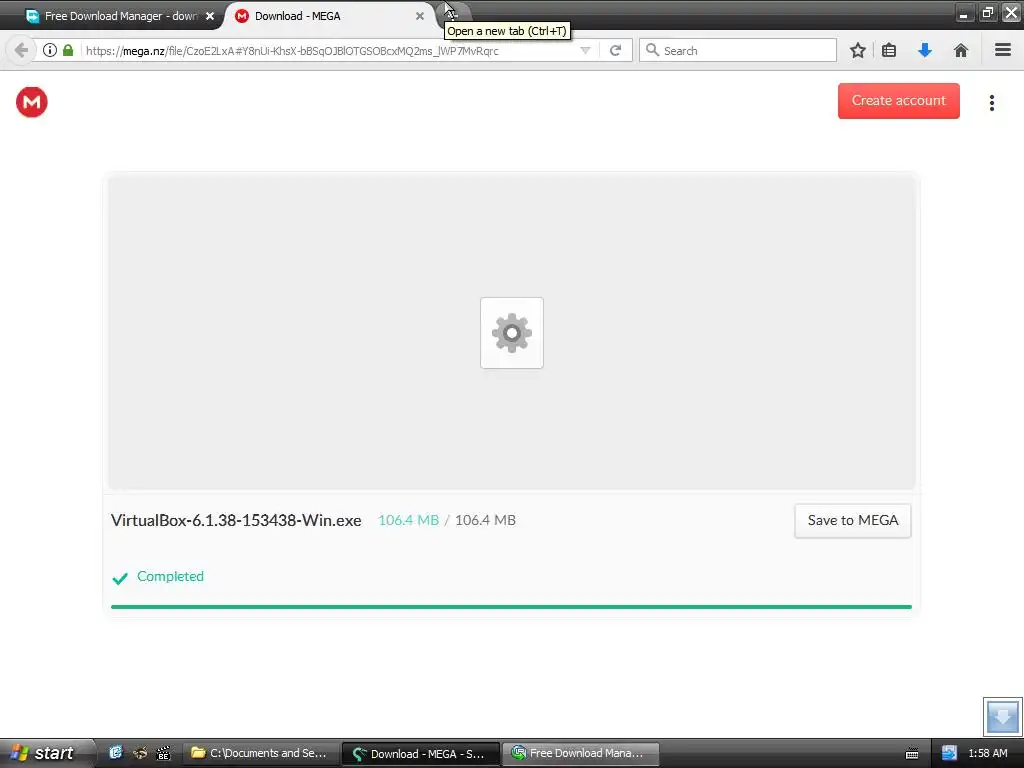Screen dimensions: 1024x768
Task: Open the downloads arrow icon in toolbar
Action: coord(925,50)
